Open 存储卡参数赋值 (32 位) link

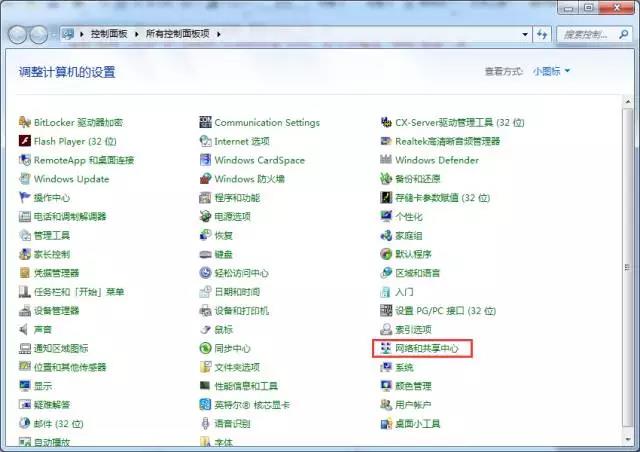click(x=442, y=198)
